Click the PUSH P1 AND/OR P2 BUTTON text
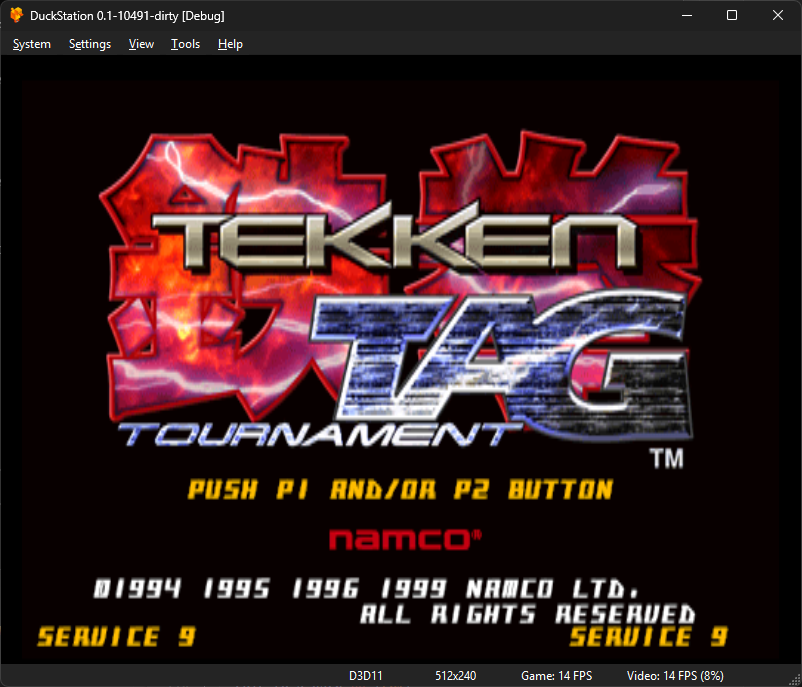802x687 pixels. point(400,490)
